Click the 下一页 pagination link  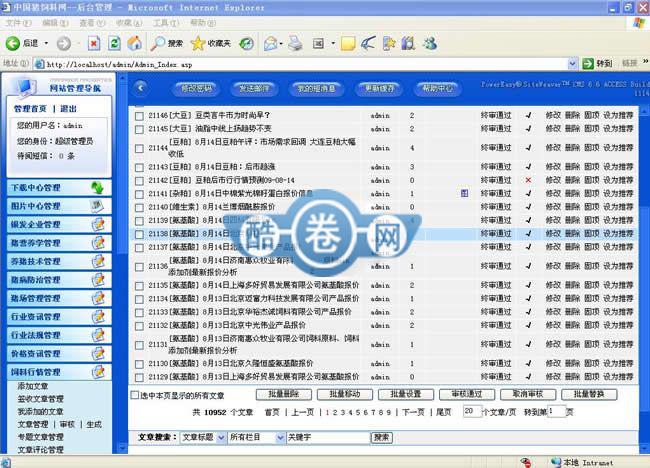[x=413, y=412]
